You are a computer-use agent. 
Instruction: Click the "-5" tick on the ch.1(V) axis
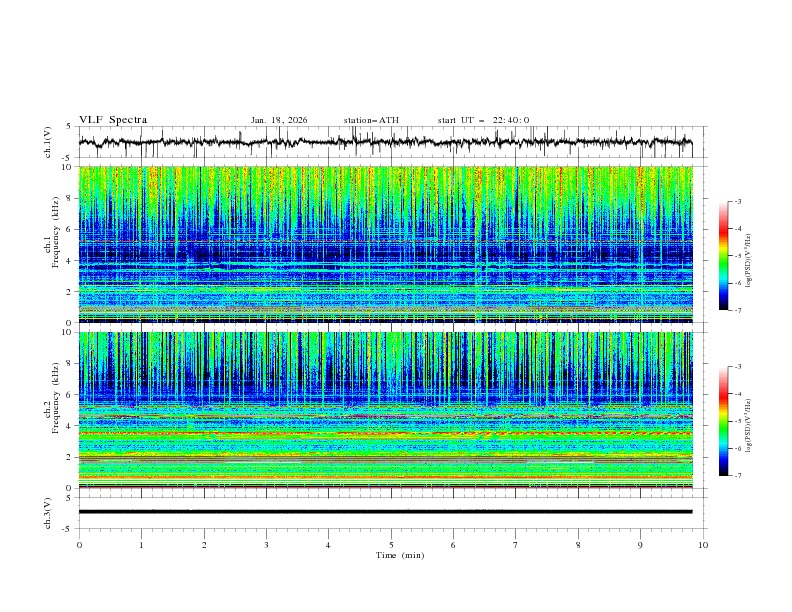click(68, 158)
